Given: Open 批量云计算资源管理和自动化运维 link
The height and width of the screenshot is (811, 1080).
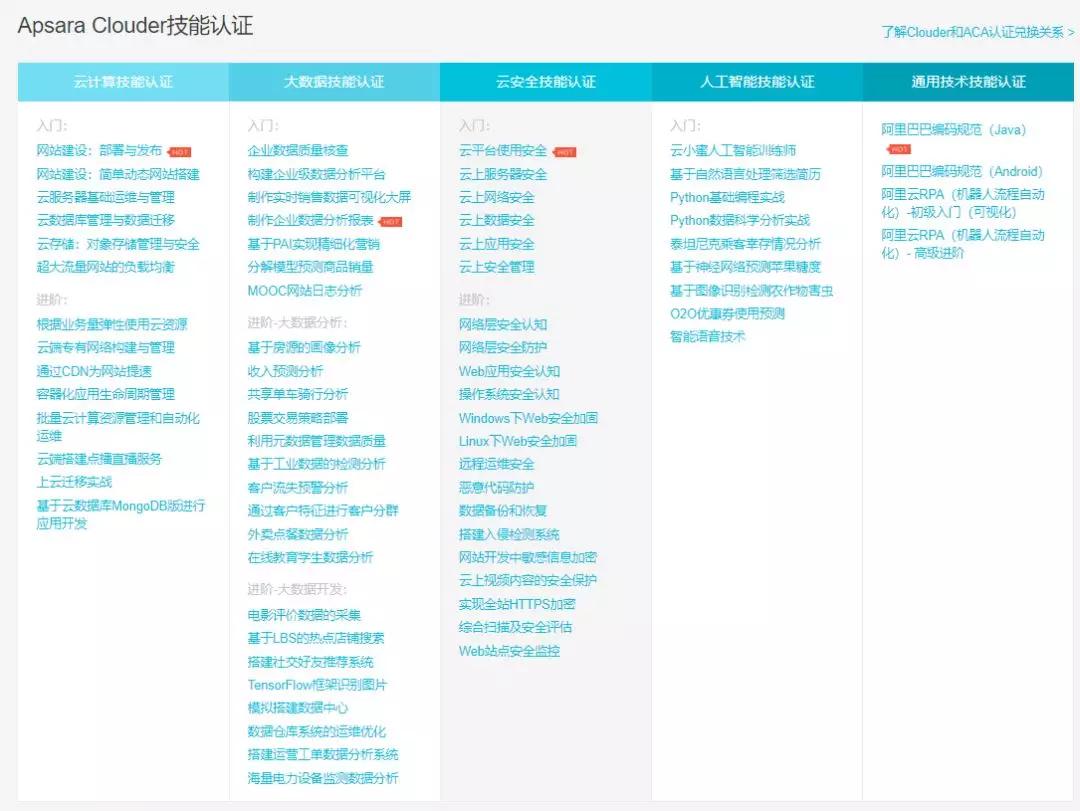Looking at the screenshot, I should click(x=118, y=427).
